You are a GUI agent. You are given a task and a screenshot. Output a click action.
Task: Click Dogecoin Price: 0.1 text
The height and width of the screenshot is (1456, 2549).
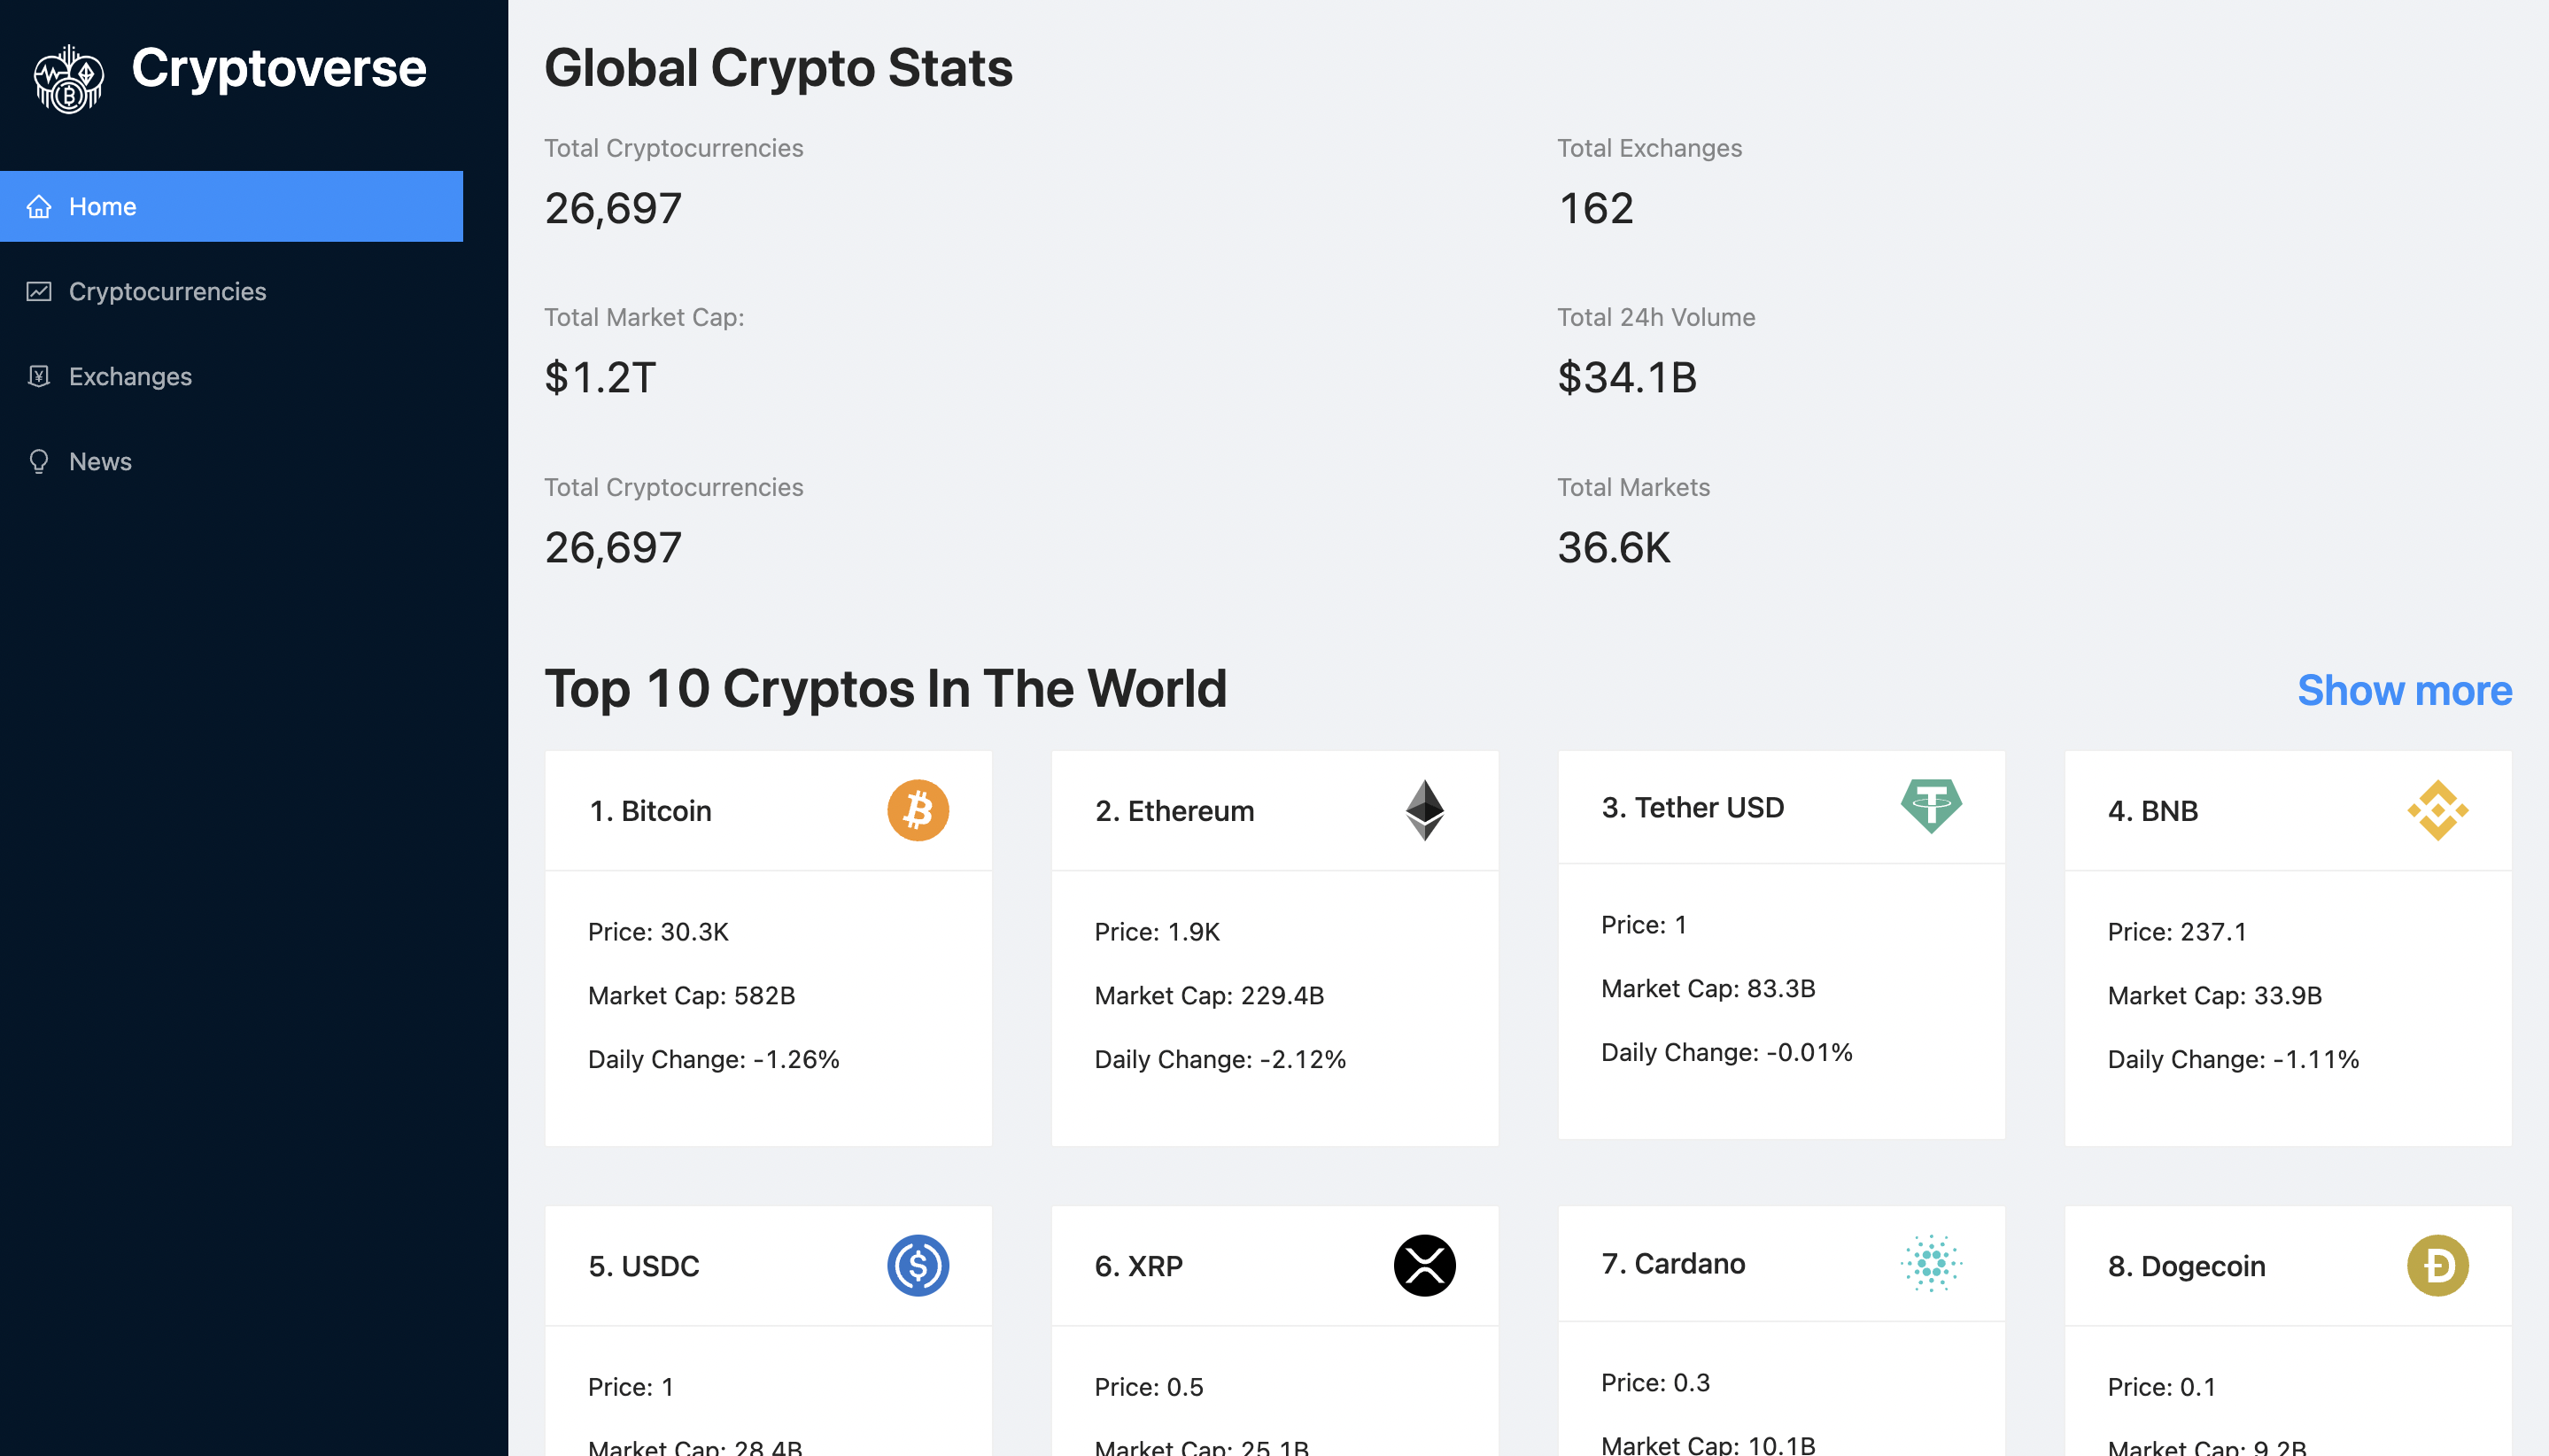pyautogui.click(x=2161, y=1386)
